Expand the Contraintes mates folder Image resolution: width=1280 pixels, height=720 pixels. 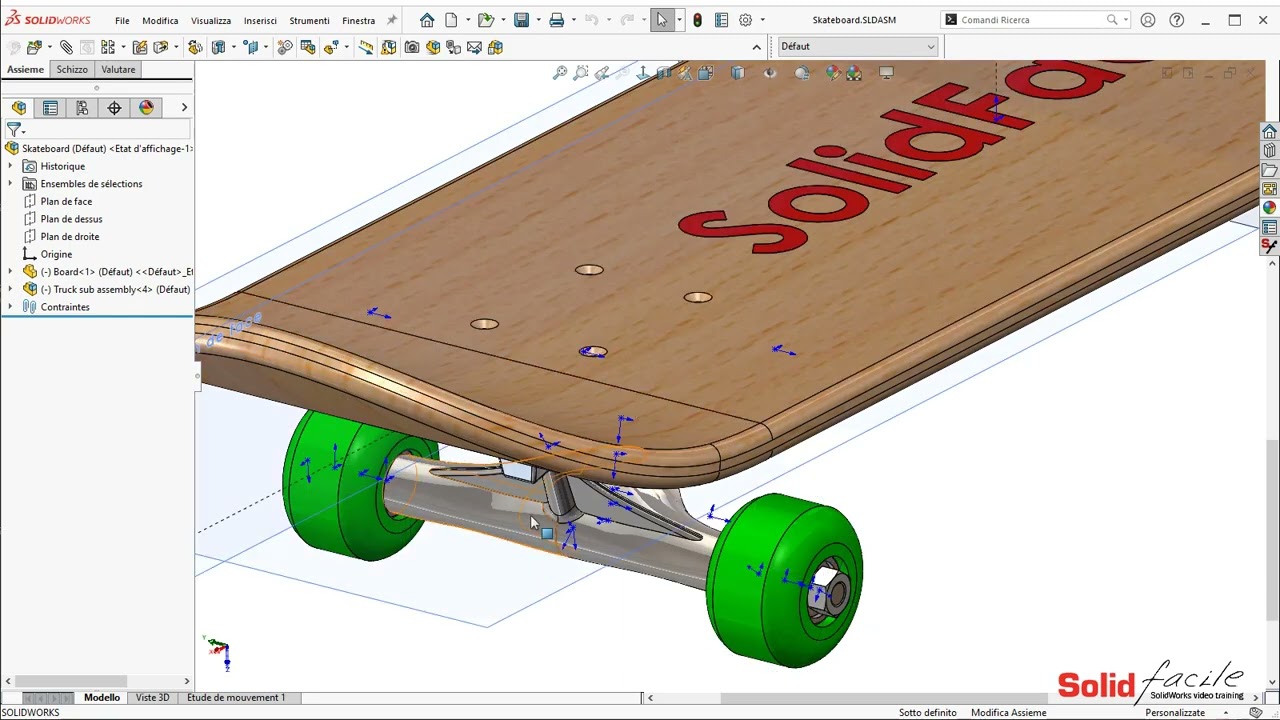(10, 307)
